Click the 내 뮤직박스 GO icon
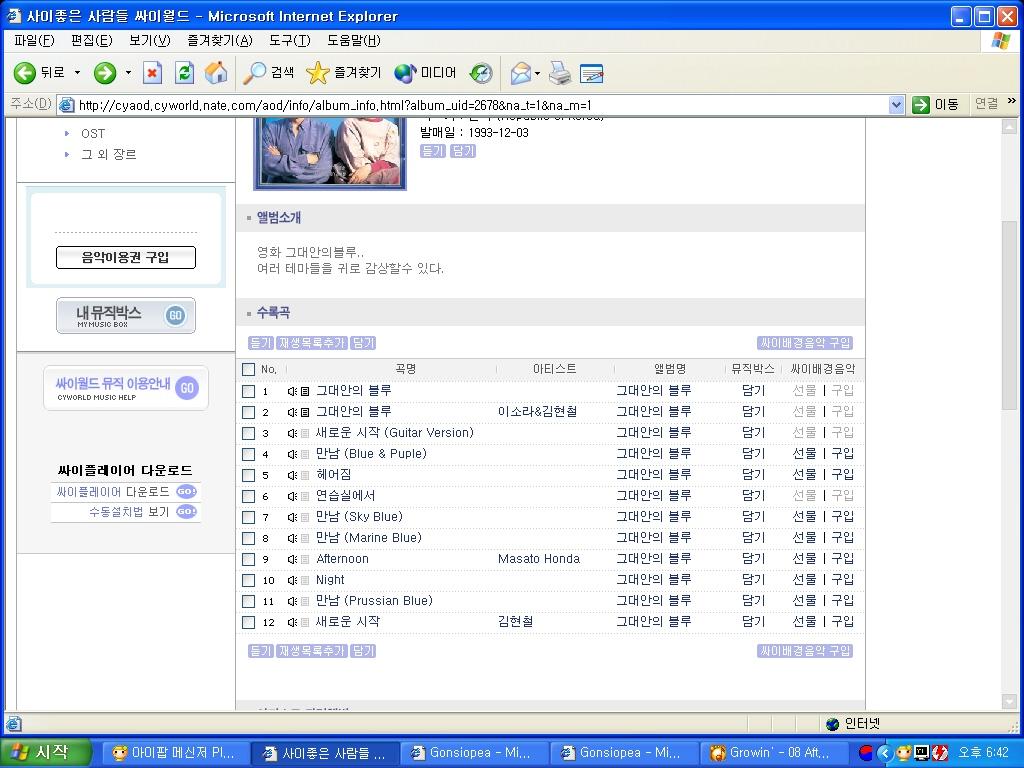This screenshot has width=1024, height=768. [x=175, y=315]
